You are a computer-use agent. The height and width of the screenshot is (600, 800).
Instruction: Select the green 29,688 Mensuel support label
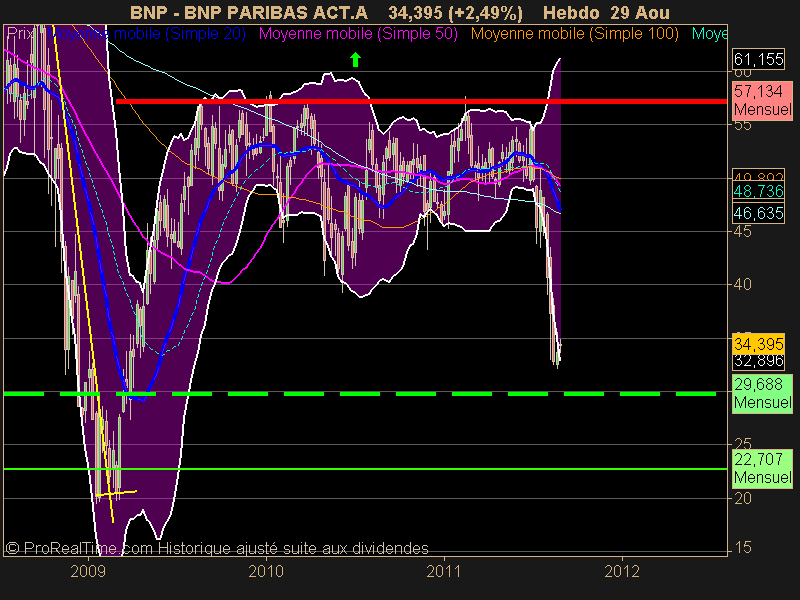point(762,393)
